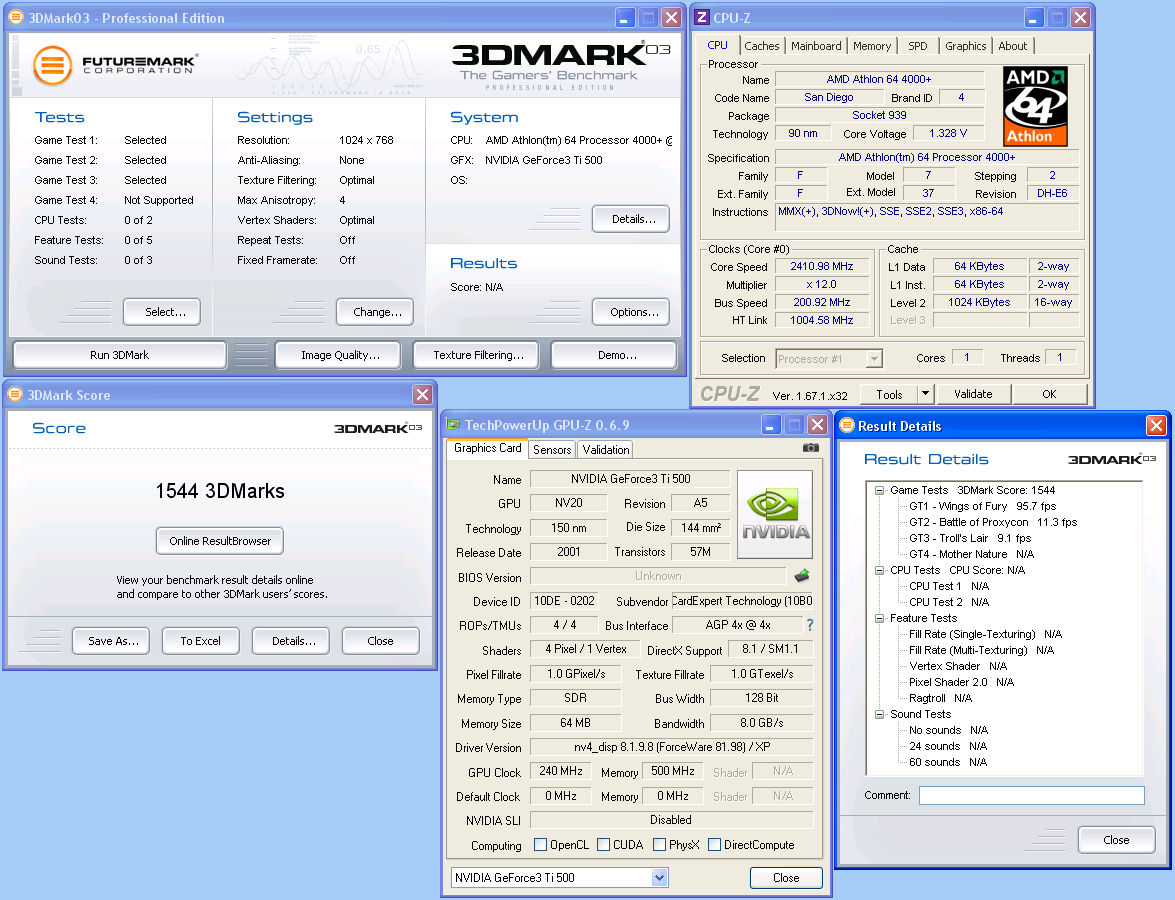Click the 3DMark03 Professional Edition title bar icon

(x=15, y=17)
